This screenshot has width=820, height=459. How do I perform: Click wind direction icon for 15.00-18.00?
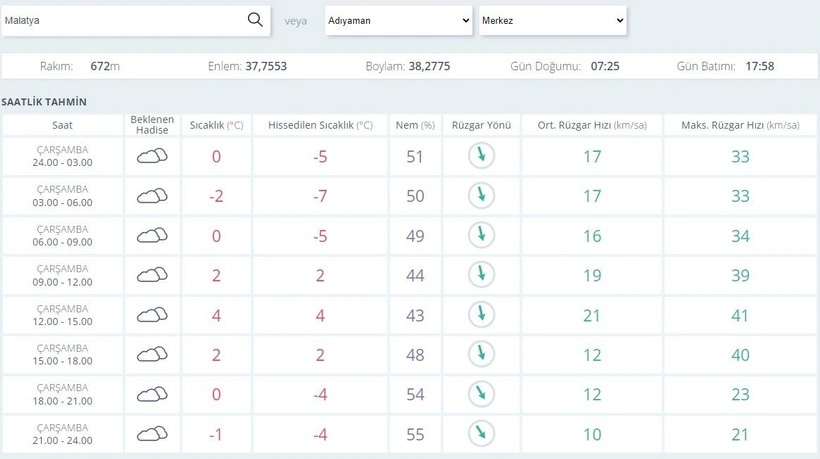[481, 354]
